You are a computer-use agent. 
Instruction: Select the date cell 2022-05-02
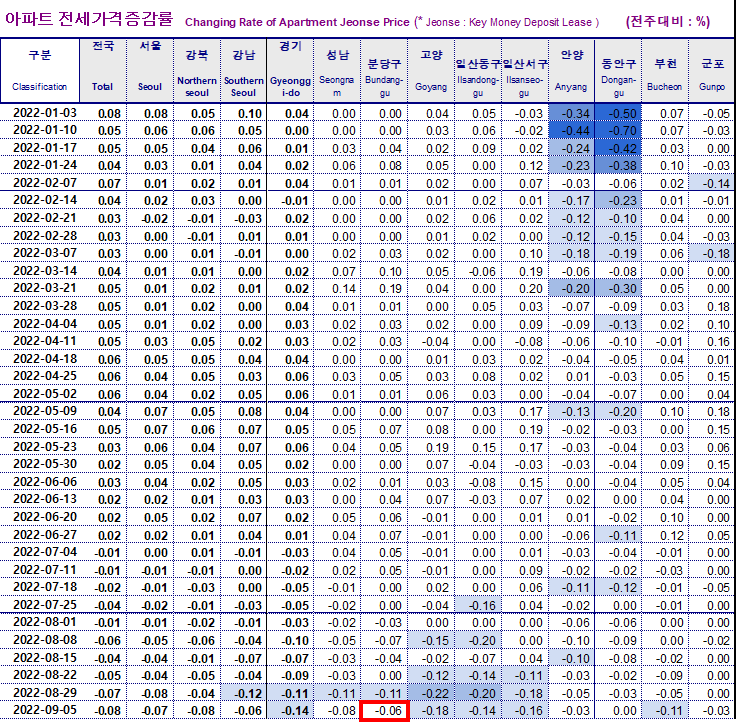coord(40,394)
